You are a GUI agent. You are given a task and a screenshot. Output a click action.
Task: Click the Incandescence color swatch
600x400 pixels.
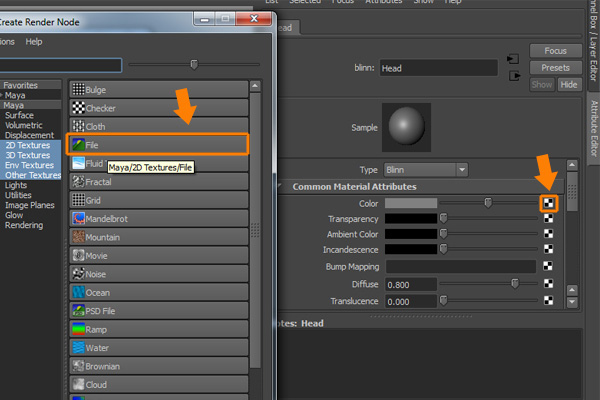point(411,250)
